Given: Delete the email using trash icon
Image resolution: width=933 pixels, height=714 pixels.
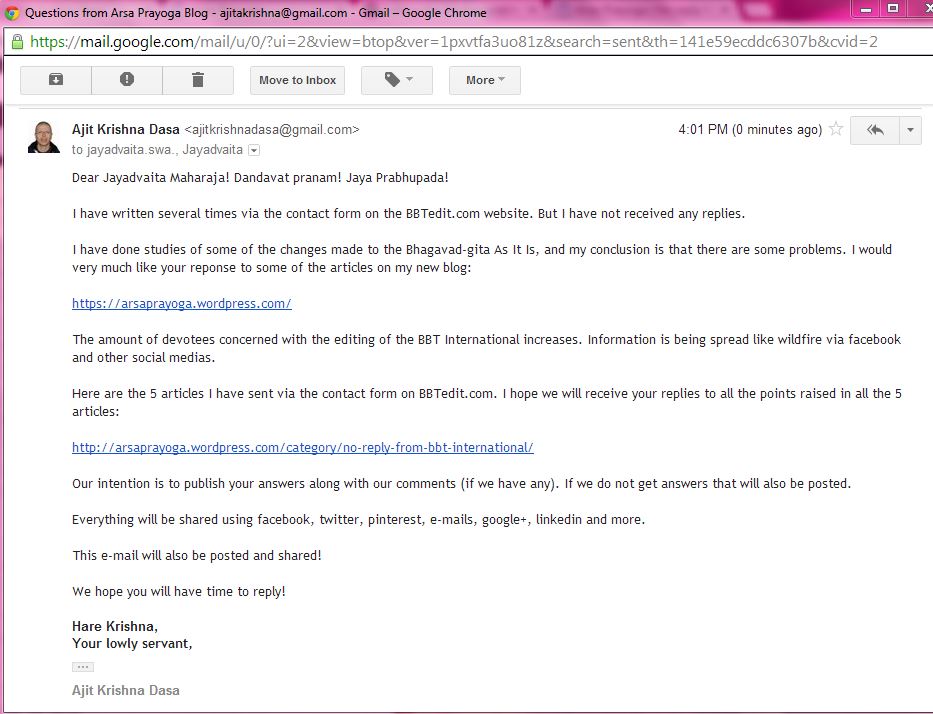Looking at the screenshot, I should 198,80.
